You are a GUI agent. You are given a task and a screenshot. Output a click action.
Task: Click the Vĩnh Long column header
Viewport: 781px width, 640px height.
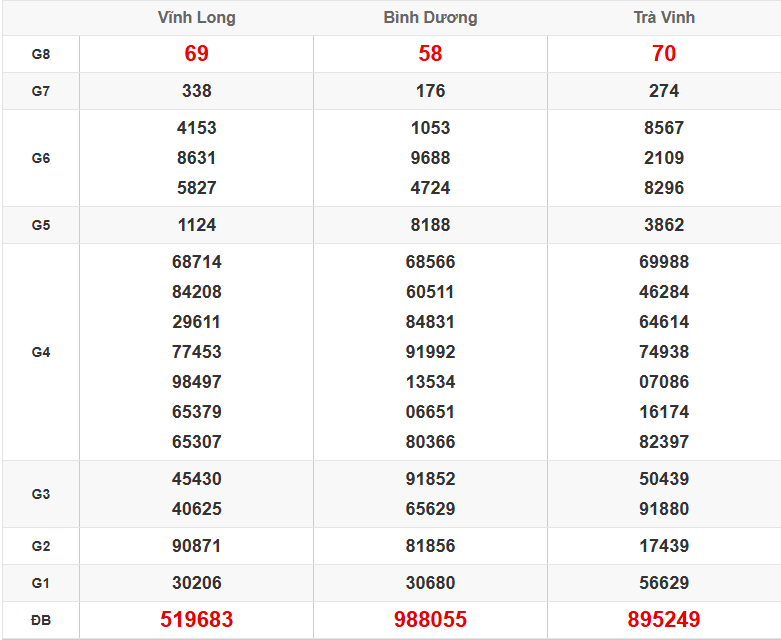pyautogui.click(x=197, y=18)
